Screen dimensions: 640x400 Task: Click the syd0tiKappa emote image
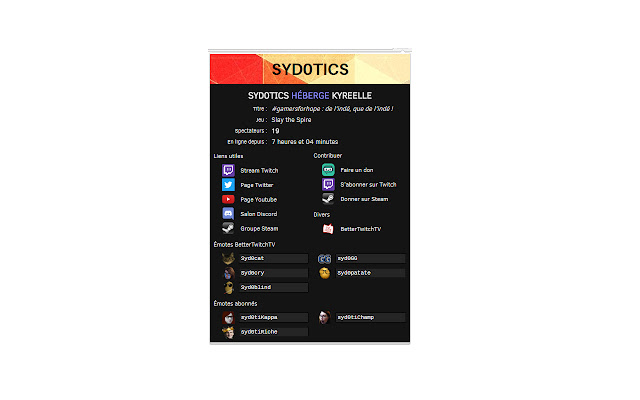[228, 317]
